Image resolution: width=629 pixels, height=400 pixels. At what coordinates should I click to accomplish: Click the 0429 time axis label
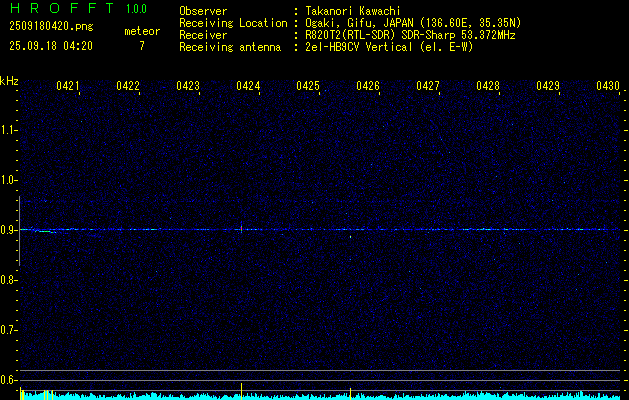tap(548, 85)
